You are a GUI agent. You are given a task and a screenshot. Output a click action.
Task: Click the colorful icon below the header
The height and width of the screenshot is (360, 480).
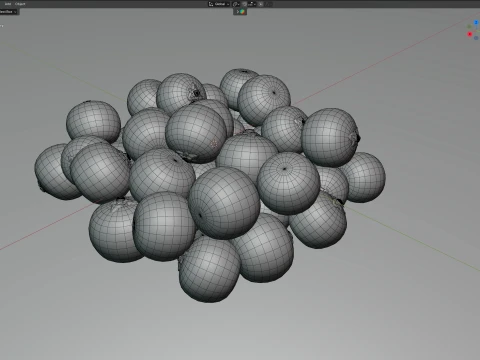[x=242, y=12]
